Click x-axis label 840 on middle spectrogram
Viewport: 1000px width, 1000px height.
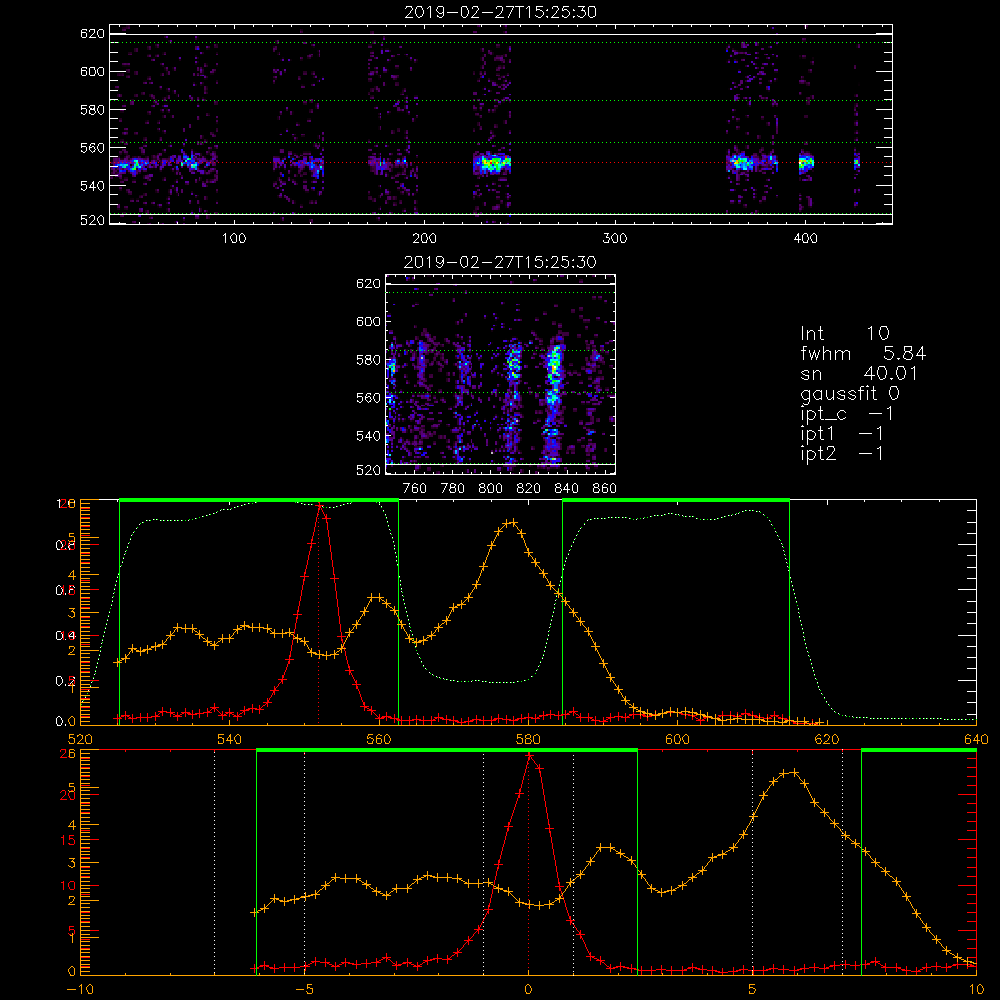pyautogui.click(x=566, y=489)
